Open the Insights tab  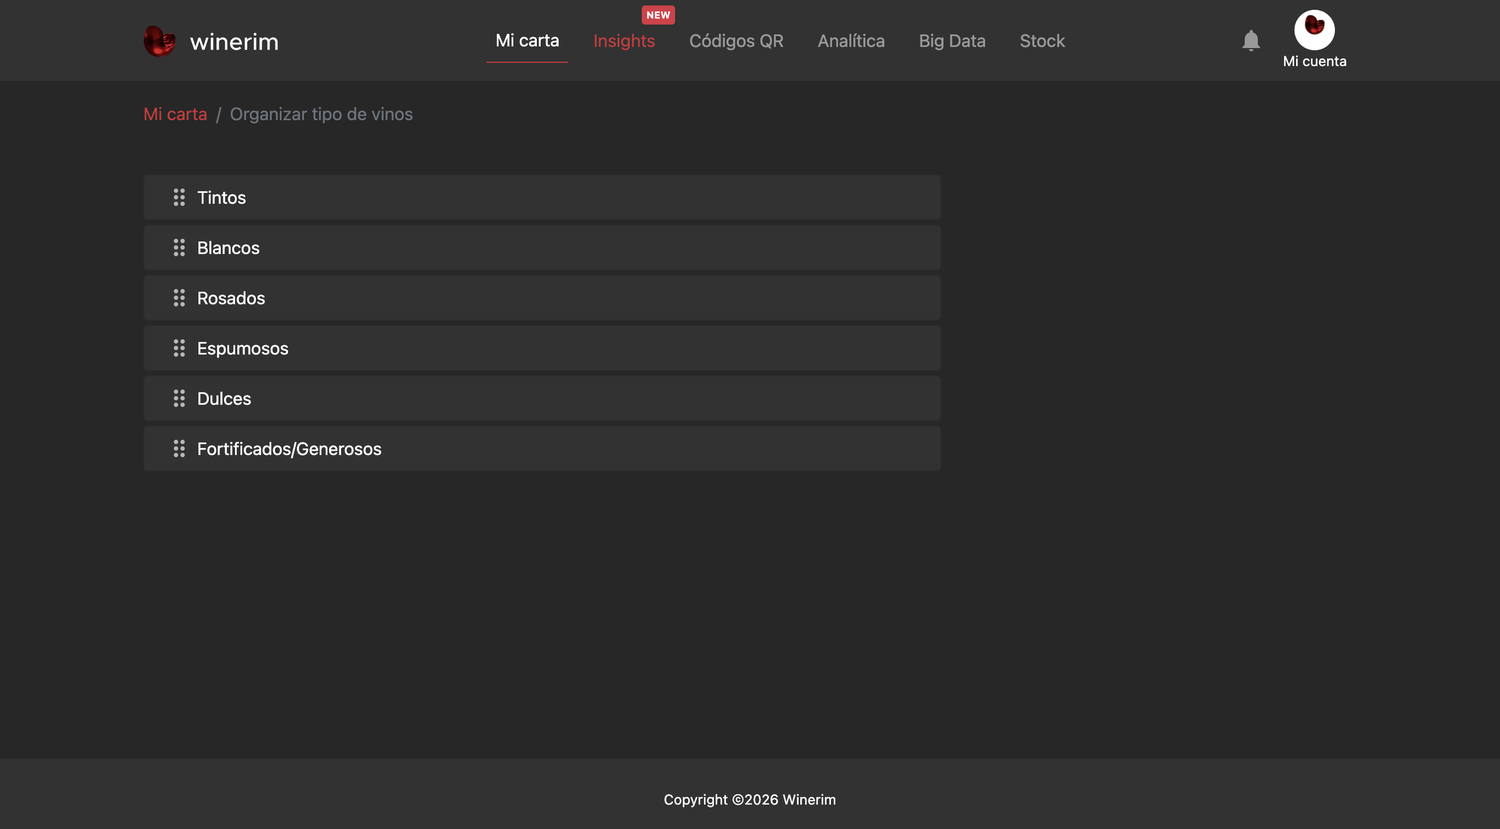(624, 41)
